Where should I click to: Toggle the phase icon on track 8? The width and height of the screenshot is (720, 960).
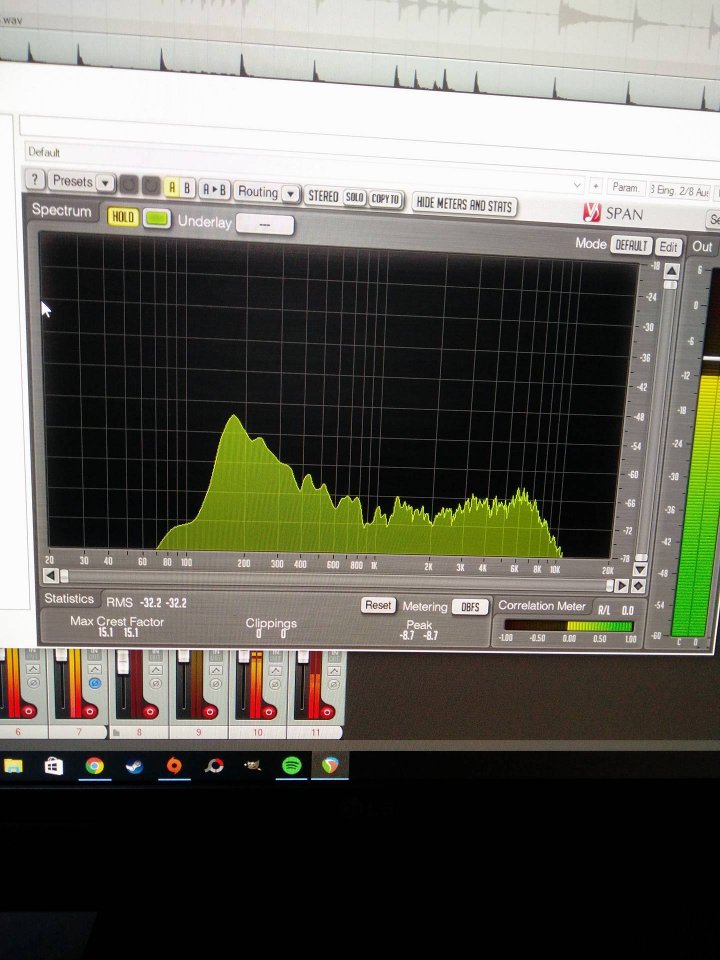tap(155, 683)
